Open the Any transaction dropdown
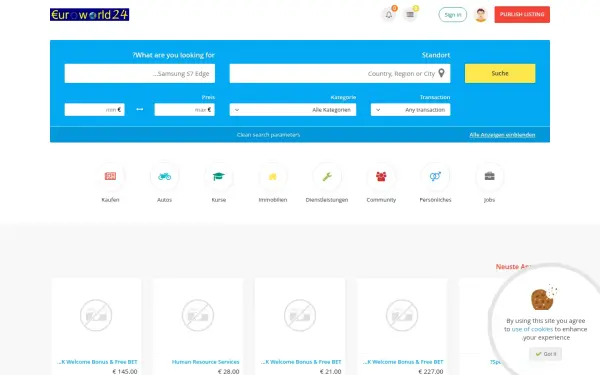 point(410,109)
